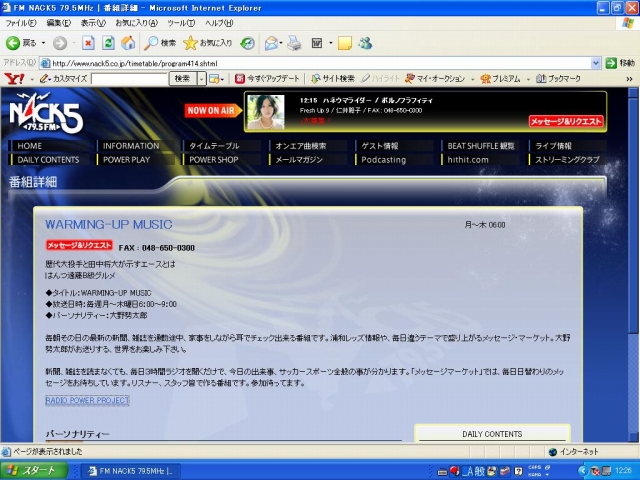Click the Yahoo toolbar update now icon
This screenshot has width=640, height=480.
(240, 78)
